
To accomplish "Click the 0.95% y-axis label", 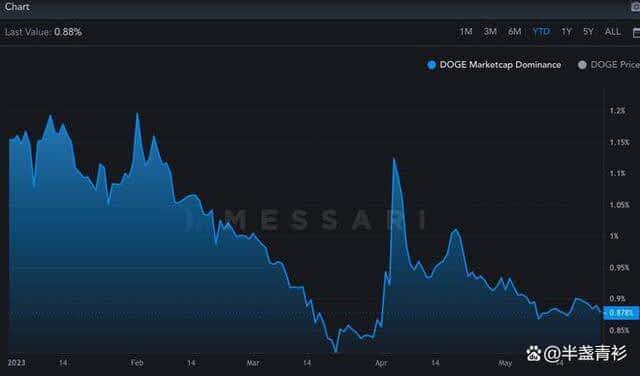I will pos(620,268).
